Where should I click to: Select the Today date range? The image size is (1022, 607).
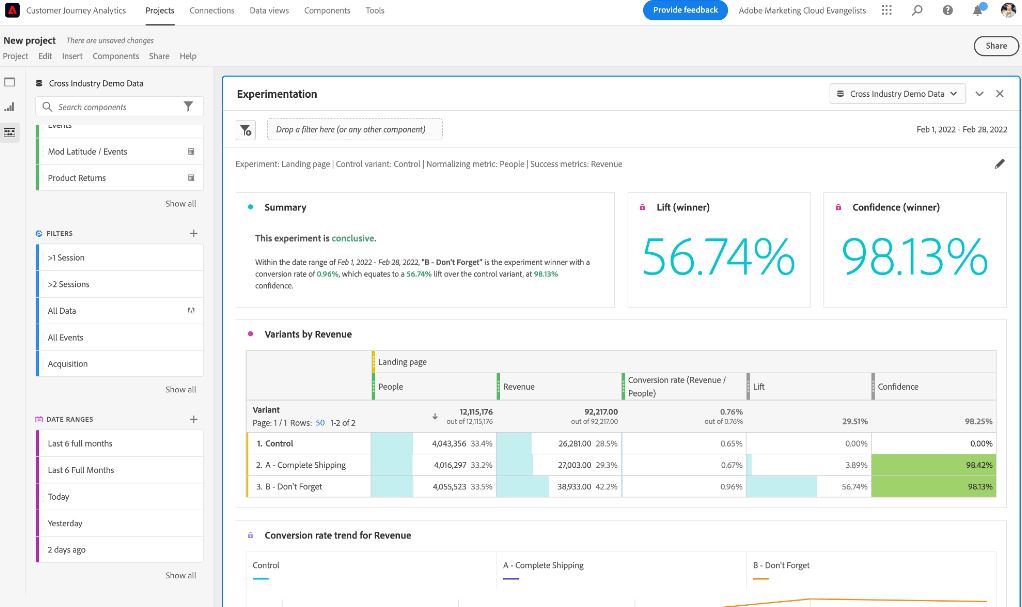120,496
